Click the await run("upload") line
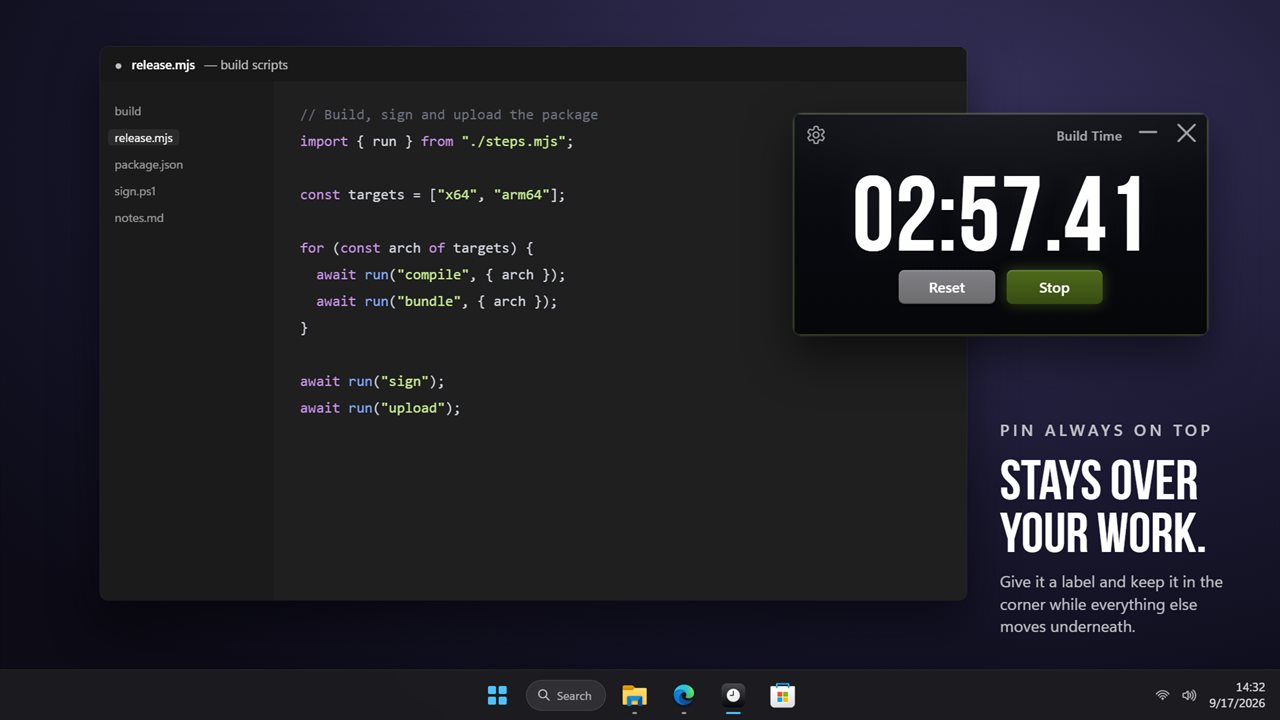1280x720 pixels. click(380, 408)
